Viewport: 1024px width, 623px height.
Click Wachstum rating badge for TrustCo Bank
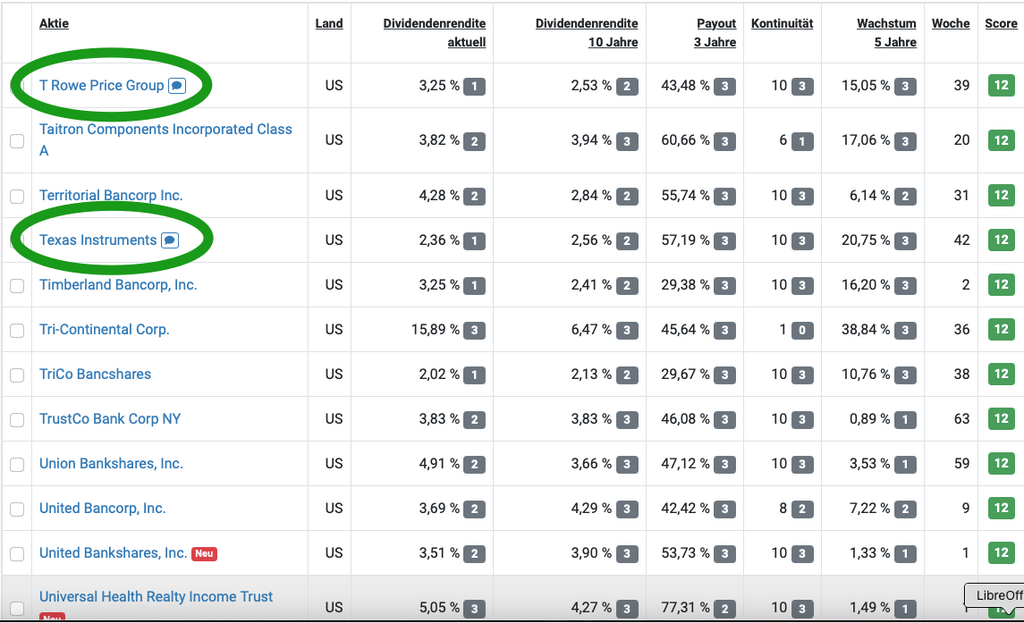(905, 419)
